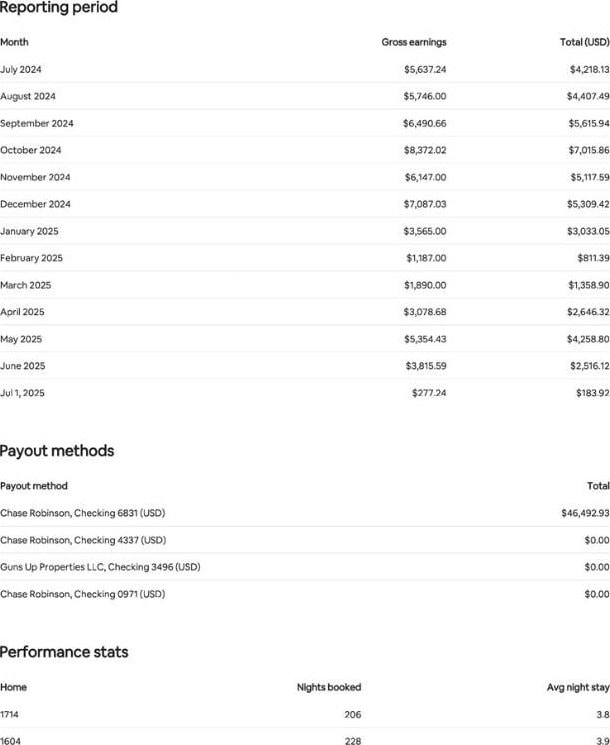The image size is (610, 745).
Task: Select May 2025 total $4,258.80
Action: coord(588,339)
